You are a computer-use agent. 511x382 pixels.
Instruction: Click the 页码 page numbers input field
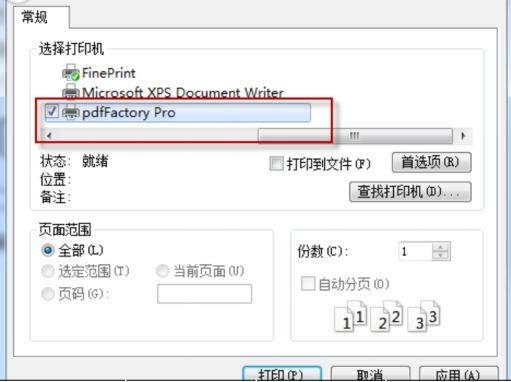(x=204, y=294)
